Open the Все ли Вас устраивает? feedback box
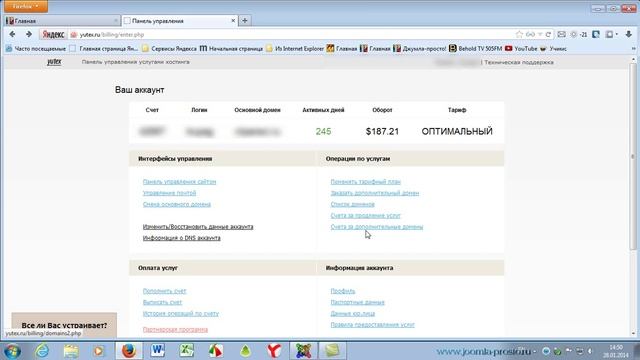640x360 pixels. tap(64, 325)
